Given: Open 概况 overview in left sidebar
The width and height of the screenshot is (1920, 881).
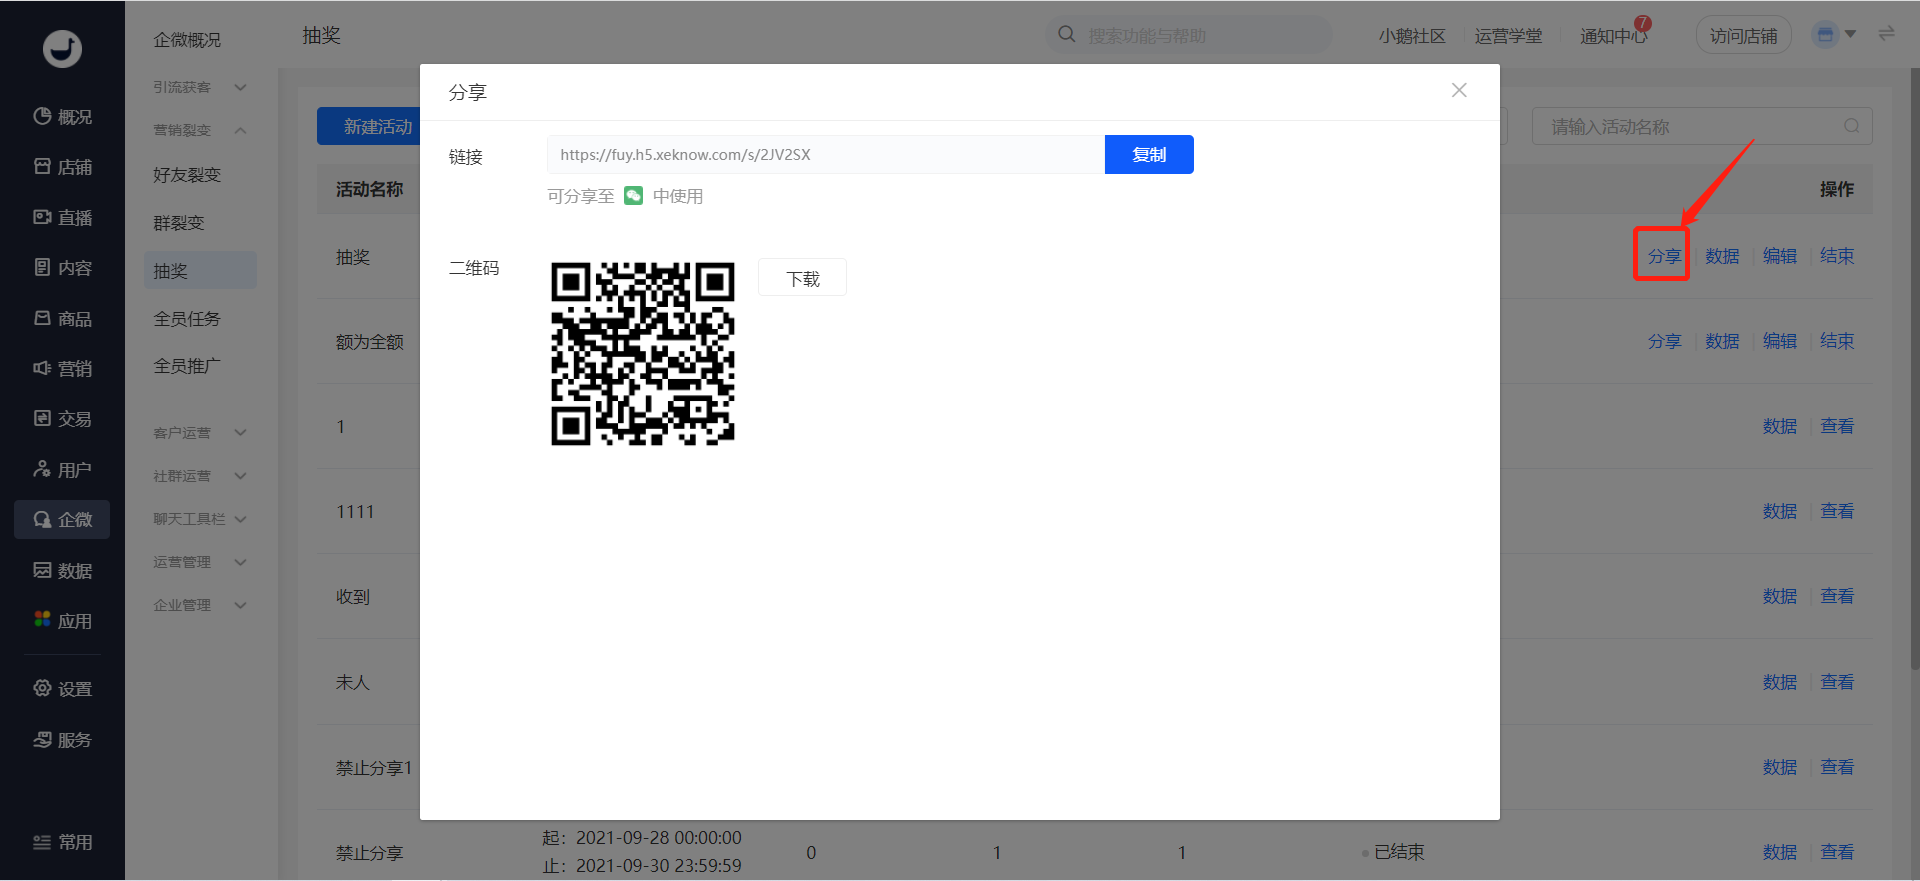Looking at the screenshot, I should 62,117.
